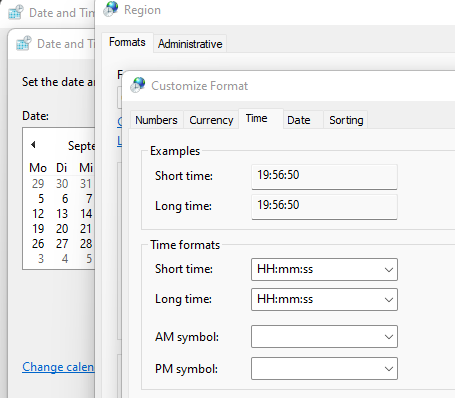The width and height of the screenshot is (455, 398).
Task: Click the Short time example field
Action: (x=324, y=176)
